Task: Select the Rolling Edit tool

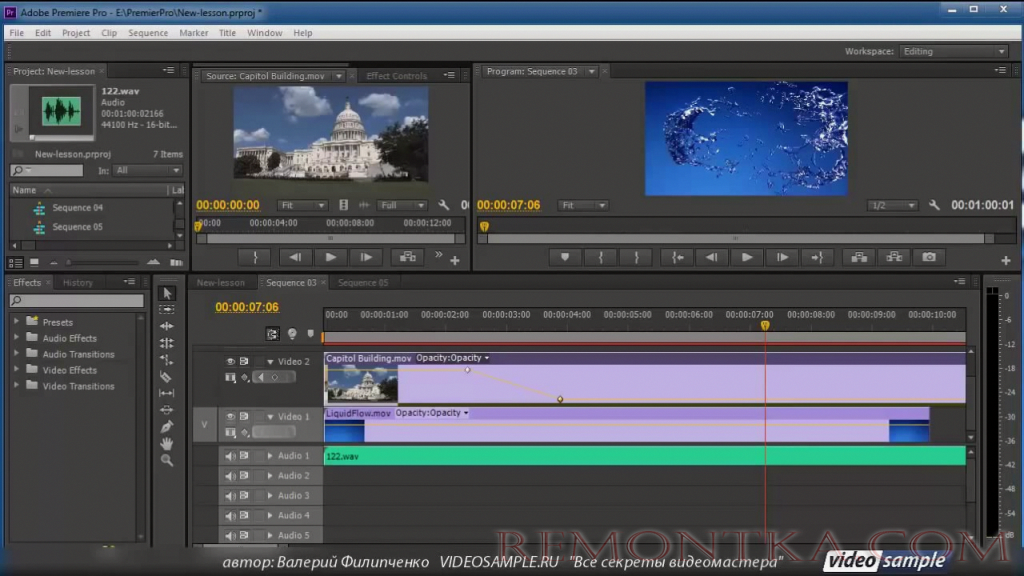Action: 167,343
